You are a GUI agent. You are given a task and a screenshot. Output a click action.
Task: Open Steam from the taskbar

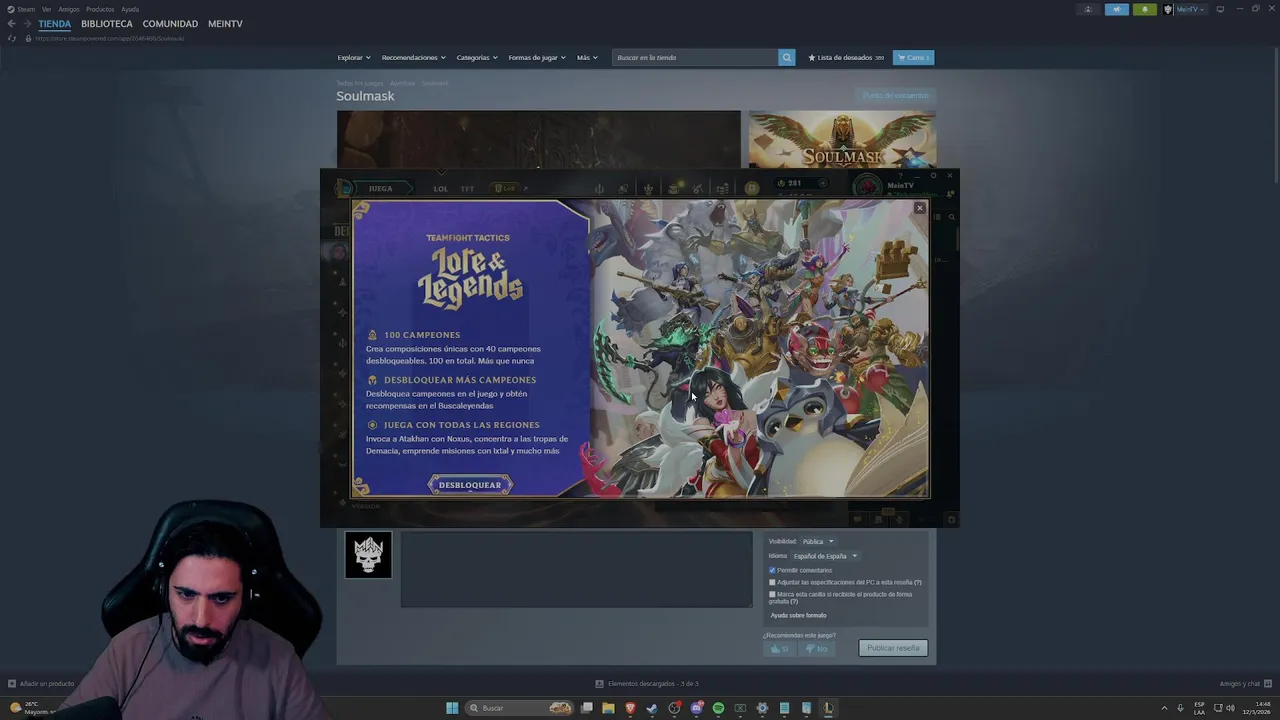(652, 708)
